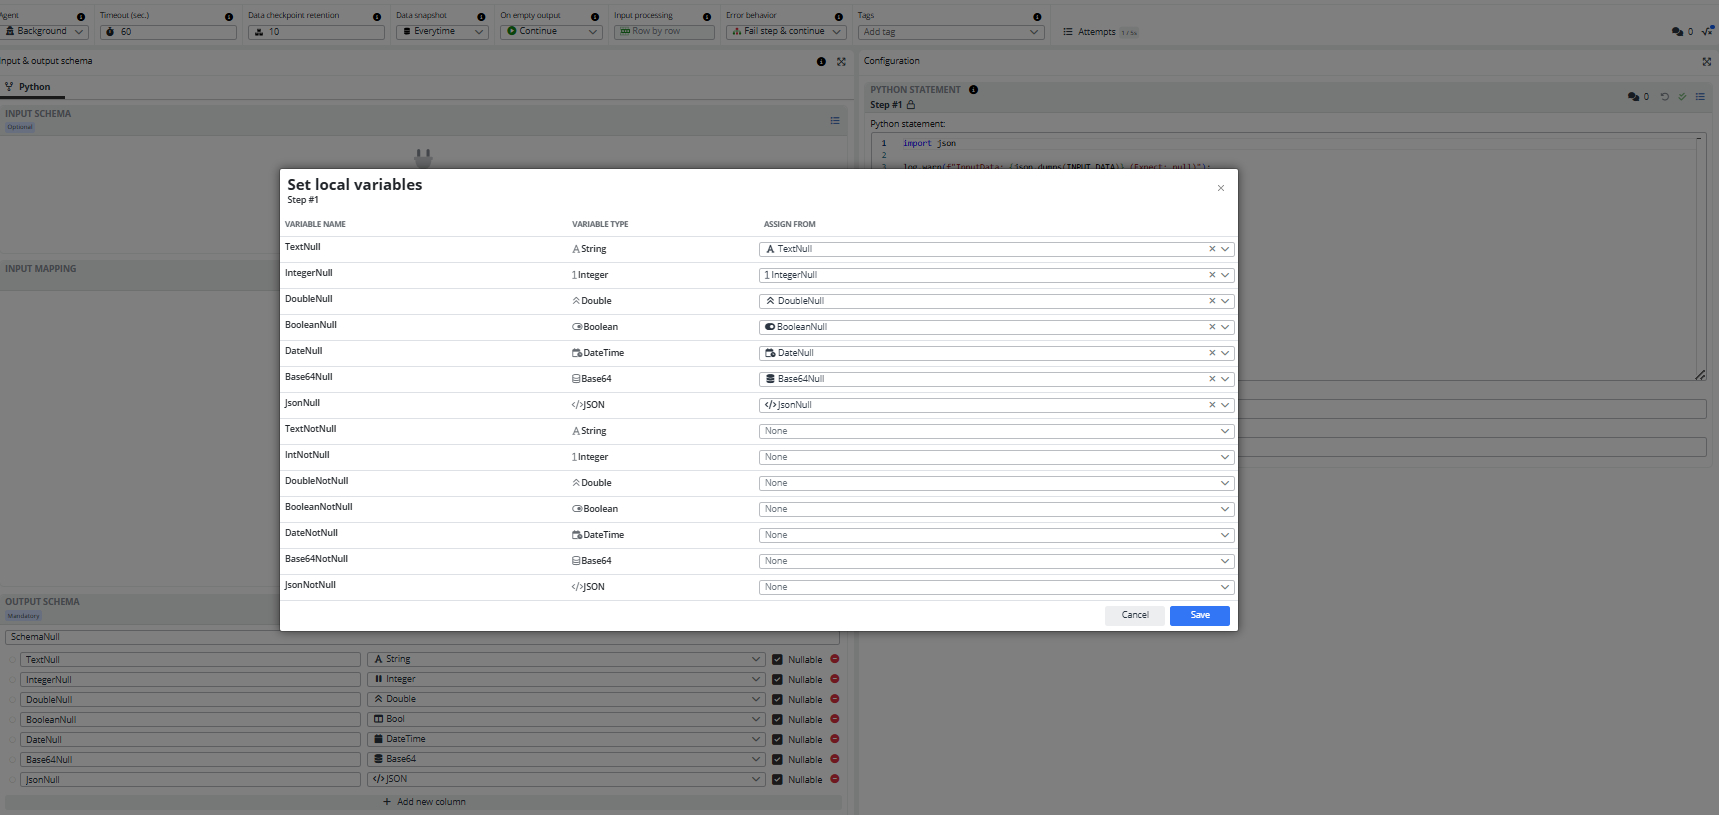Delete the JsonNull output column via red minus
This screenshot has width=1719, height=815.
(x=834, y=779)
